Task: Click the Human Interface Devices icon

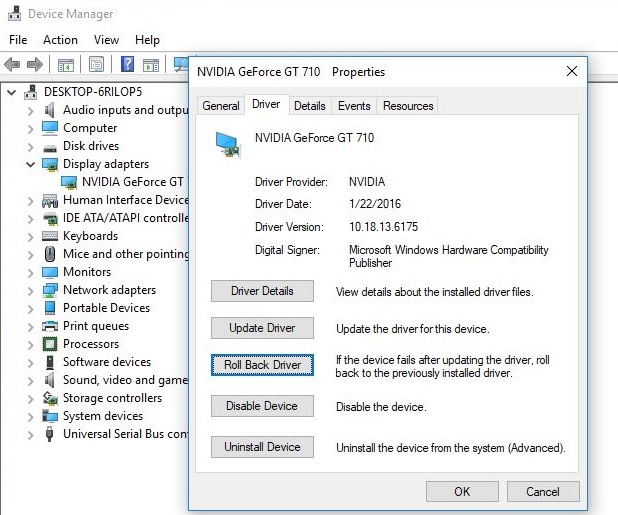Action: (x=50, y=201)
